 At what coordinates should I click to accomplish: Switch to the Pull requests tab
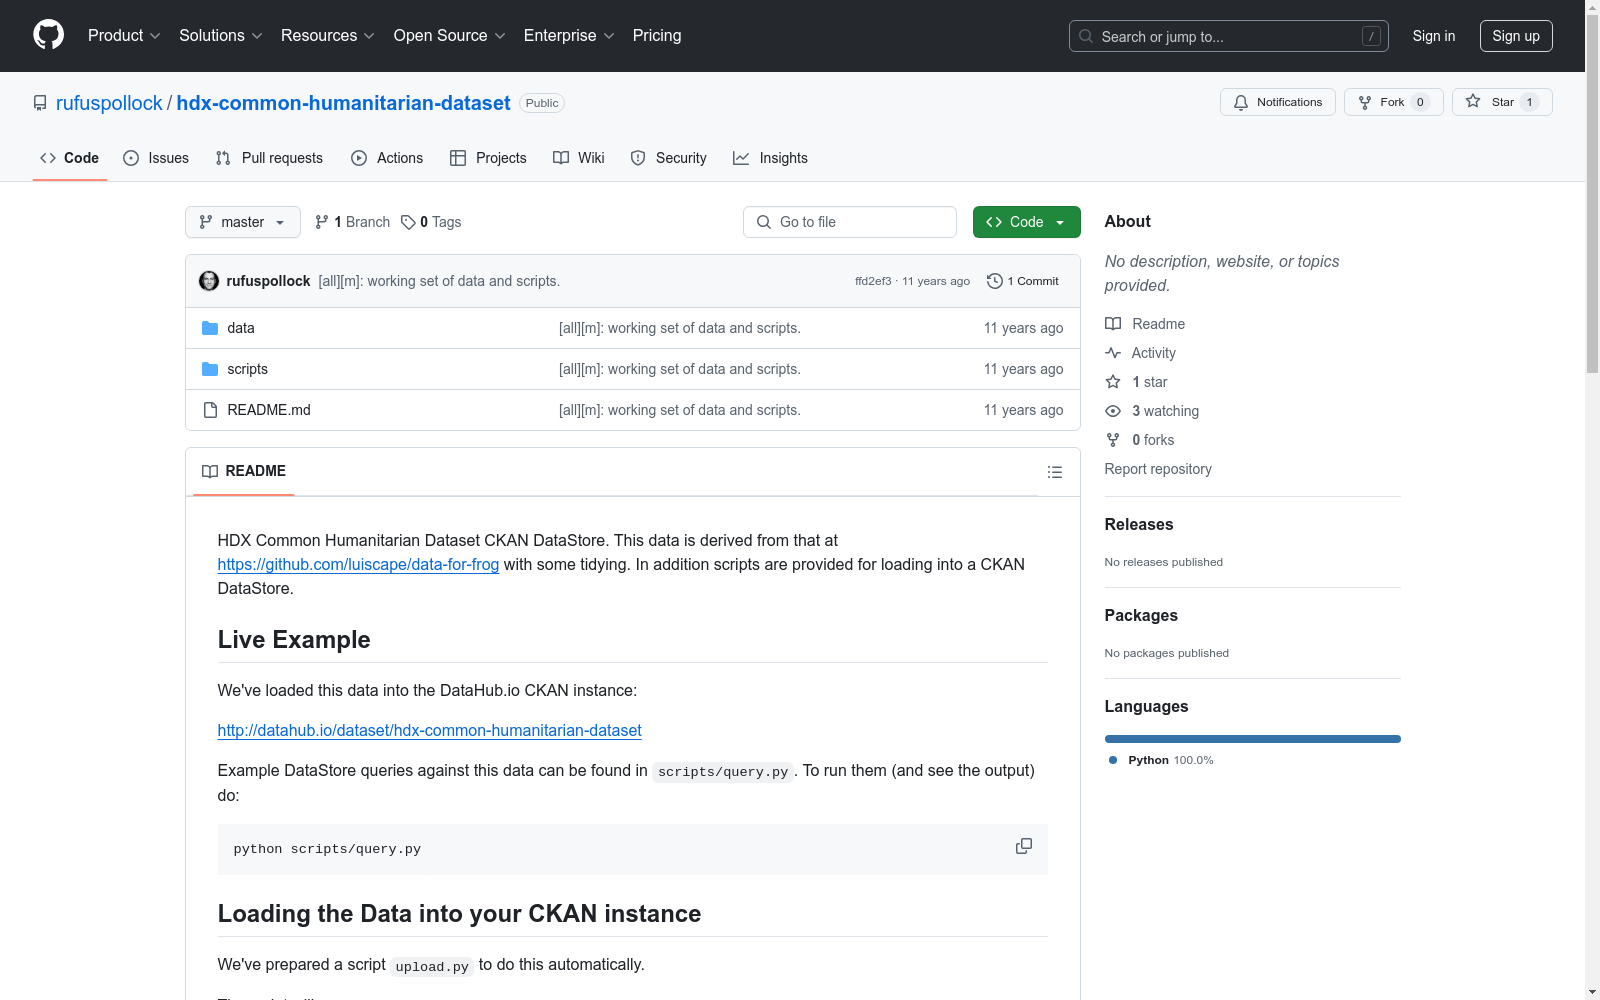[x=269, y=158]
